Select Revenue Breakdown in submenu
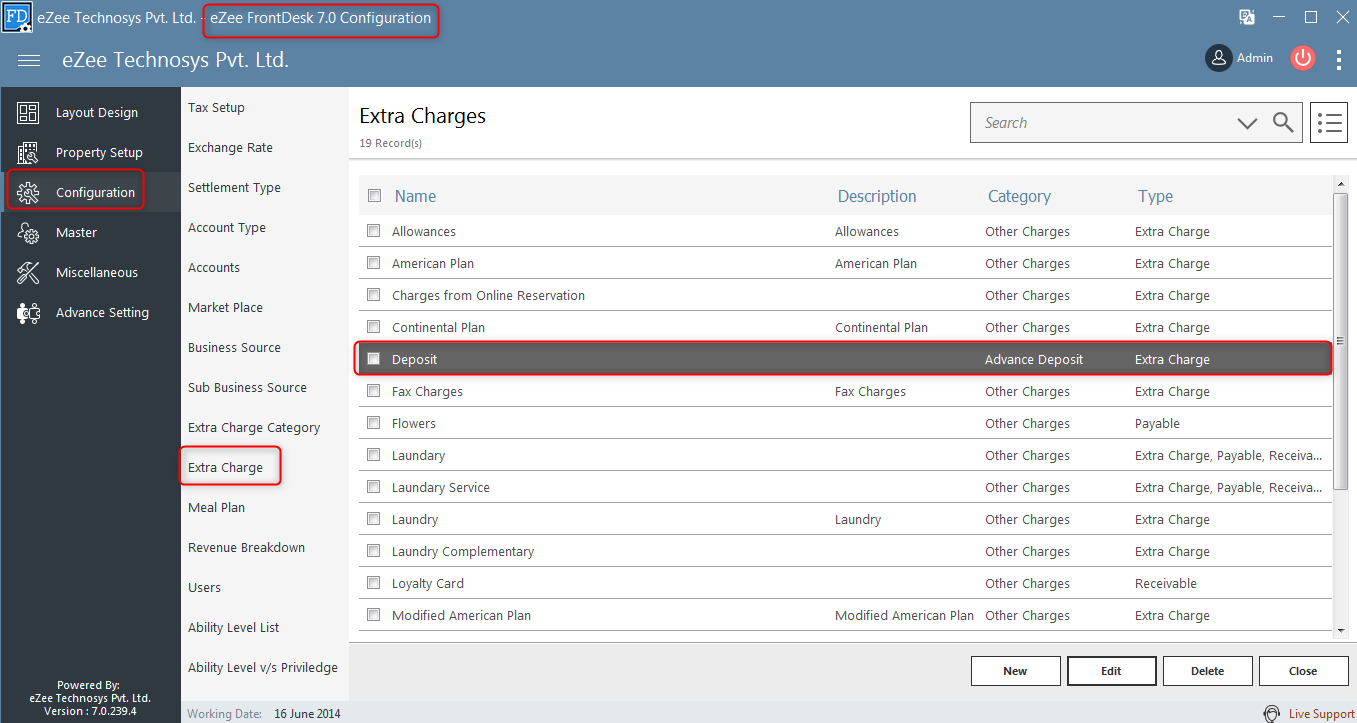This screenshot has height=723, width=1357. coord(246,548)
